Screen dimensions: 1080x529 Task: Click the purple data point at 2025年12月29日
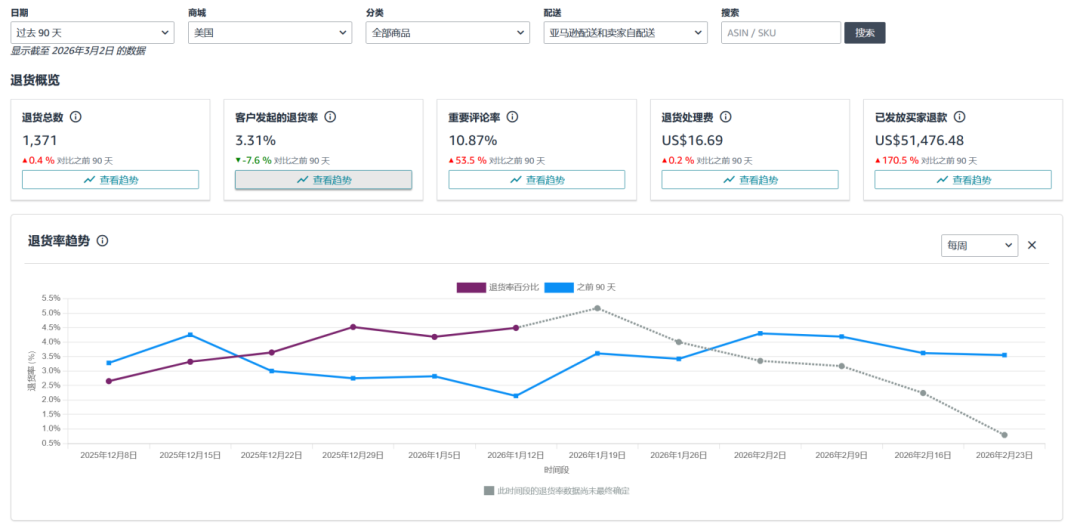click(353, 327)
